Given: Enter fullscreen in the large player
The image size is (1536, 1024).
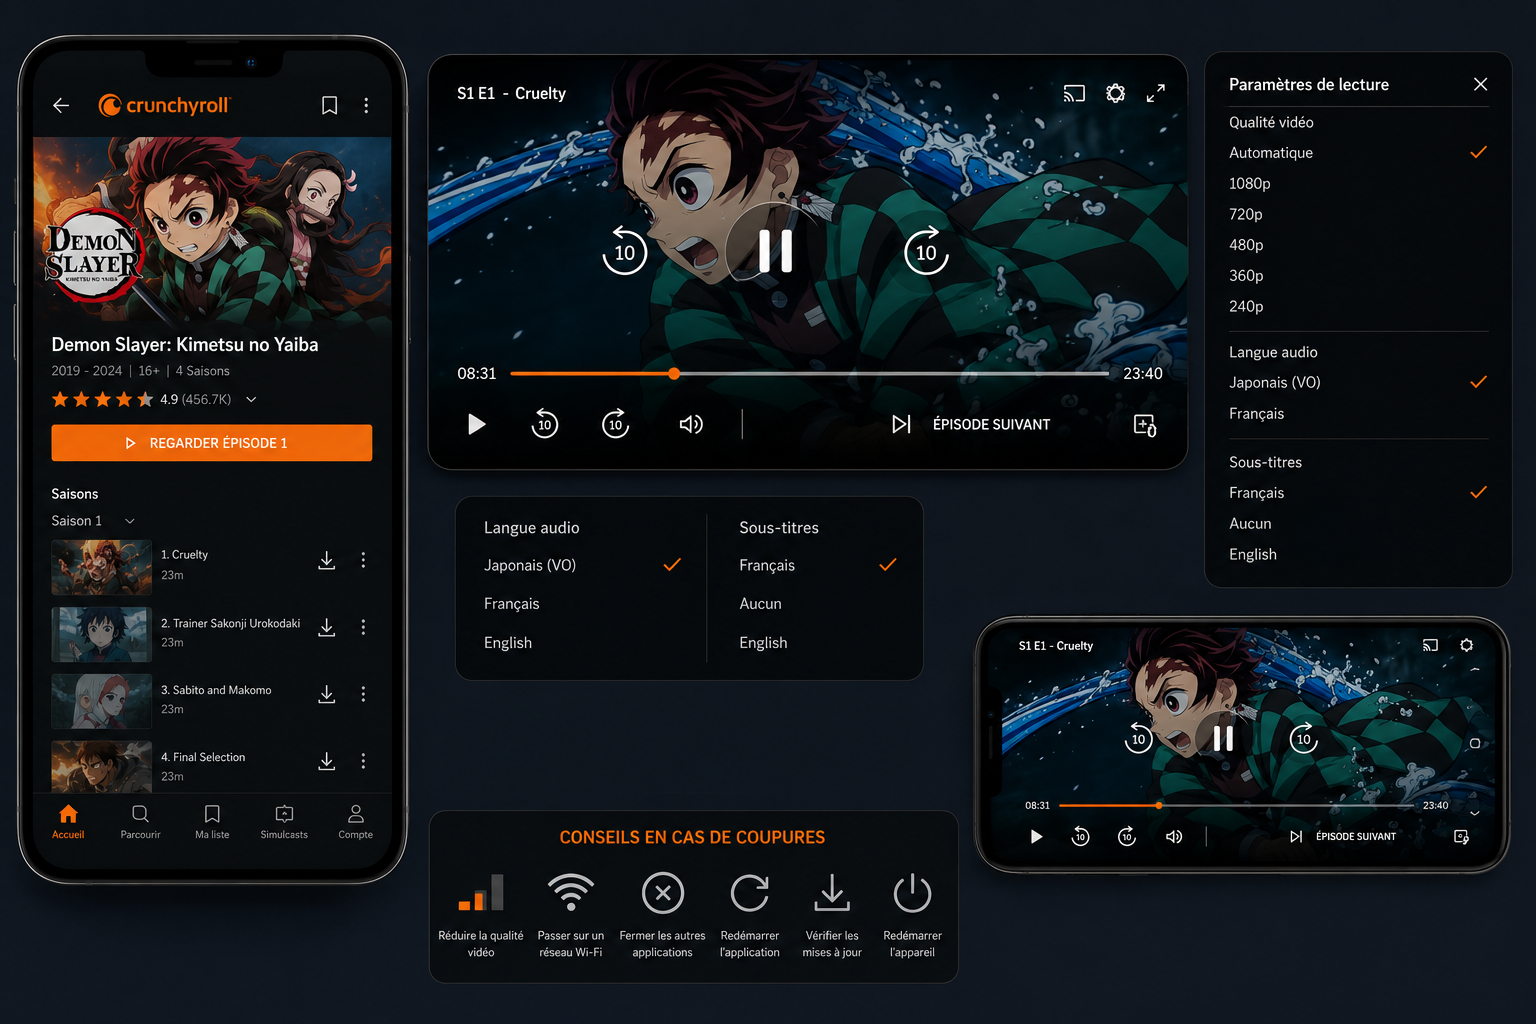Looking at the screenshot, I should 1156,93.
